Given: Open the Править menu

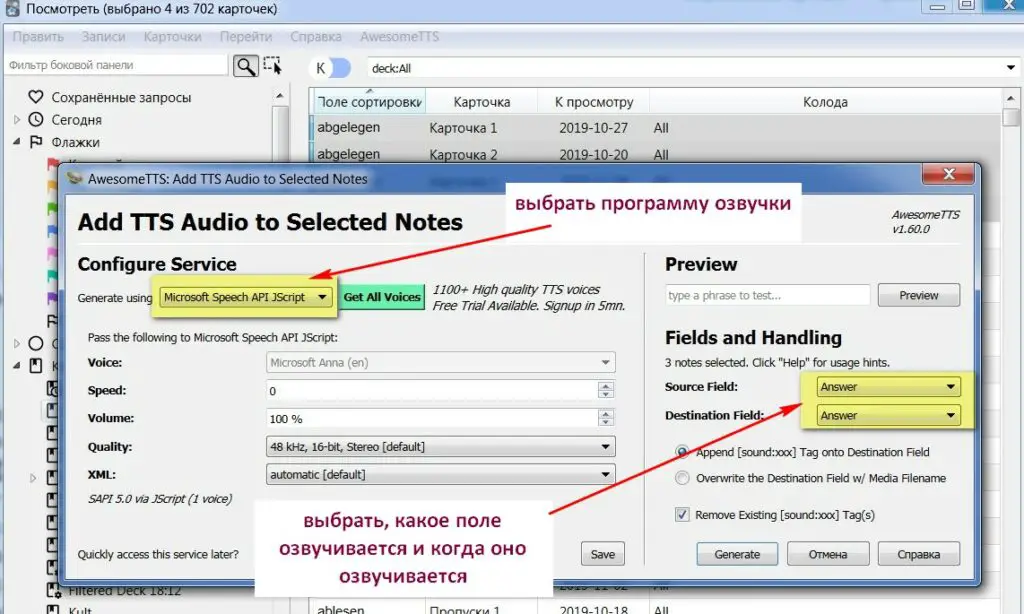Looking at the screenshot, I should (38, 37).
